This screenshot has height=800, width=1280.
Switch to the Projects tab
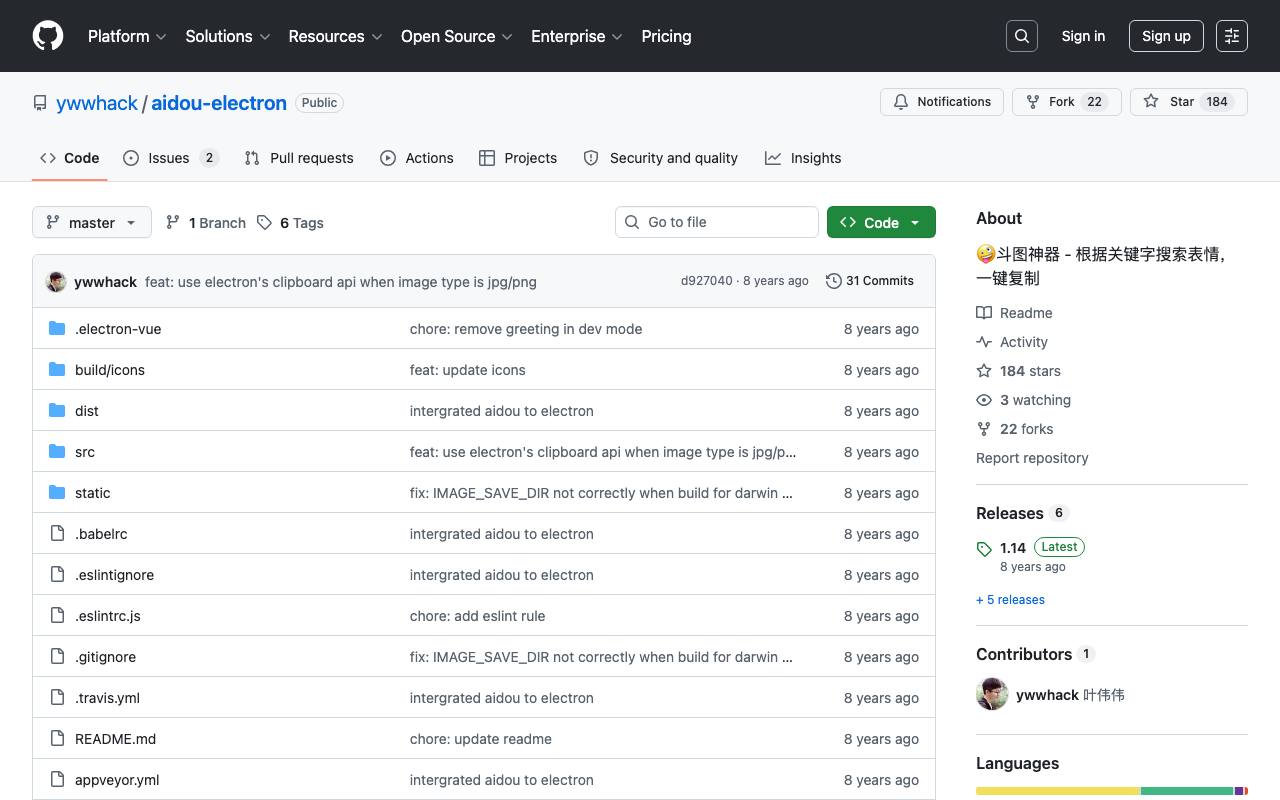(518, 158)
